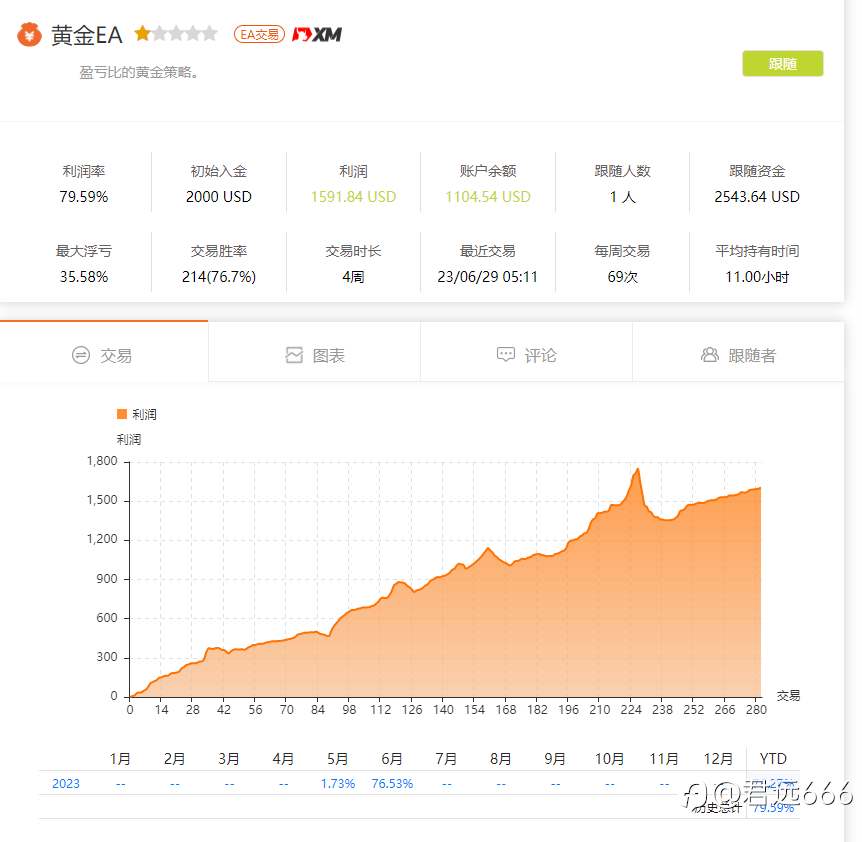The image size is (862, 842).
Task: Click the chart peak near trade 224
Action: [637, 469]
